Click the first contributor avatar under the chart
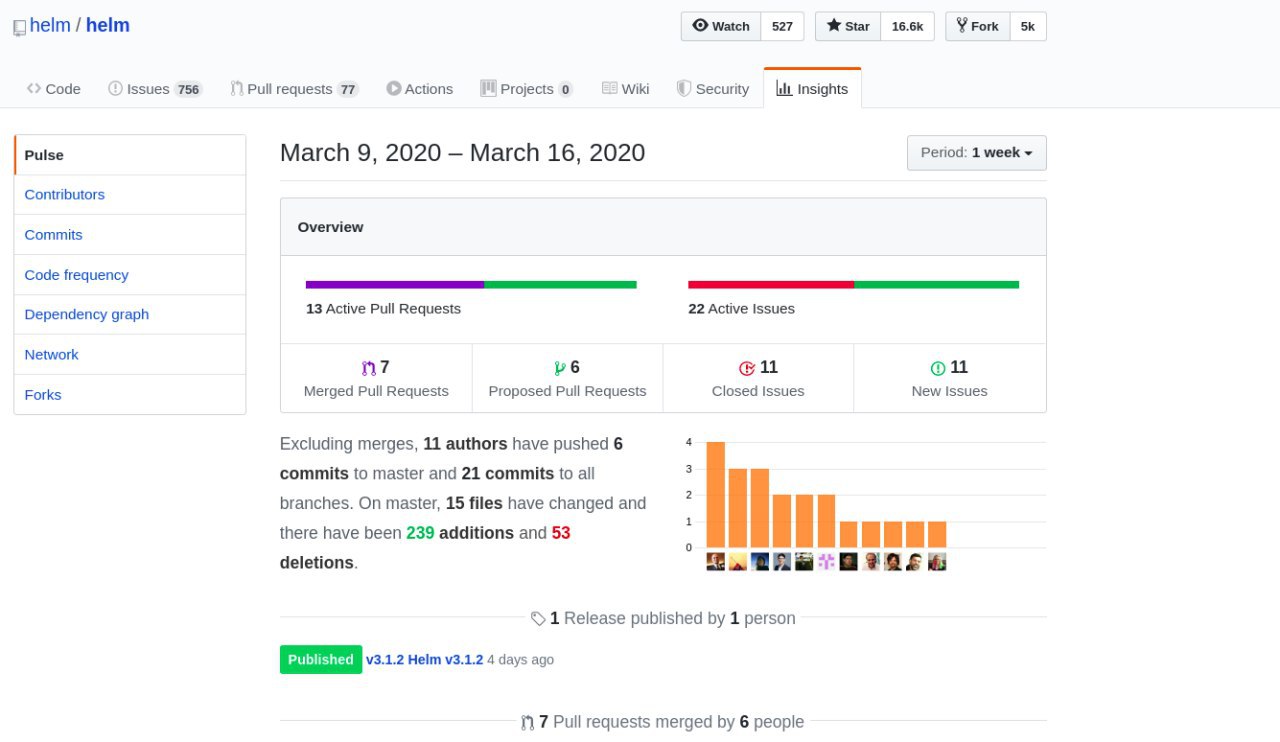The width and height of the screenshot is (1280, 742). (715, 562)
